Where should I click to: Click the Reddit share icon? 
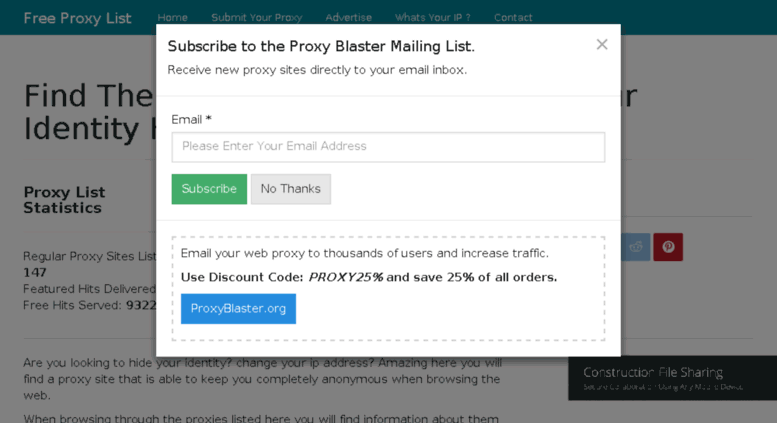(635, 247)
